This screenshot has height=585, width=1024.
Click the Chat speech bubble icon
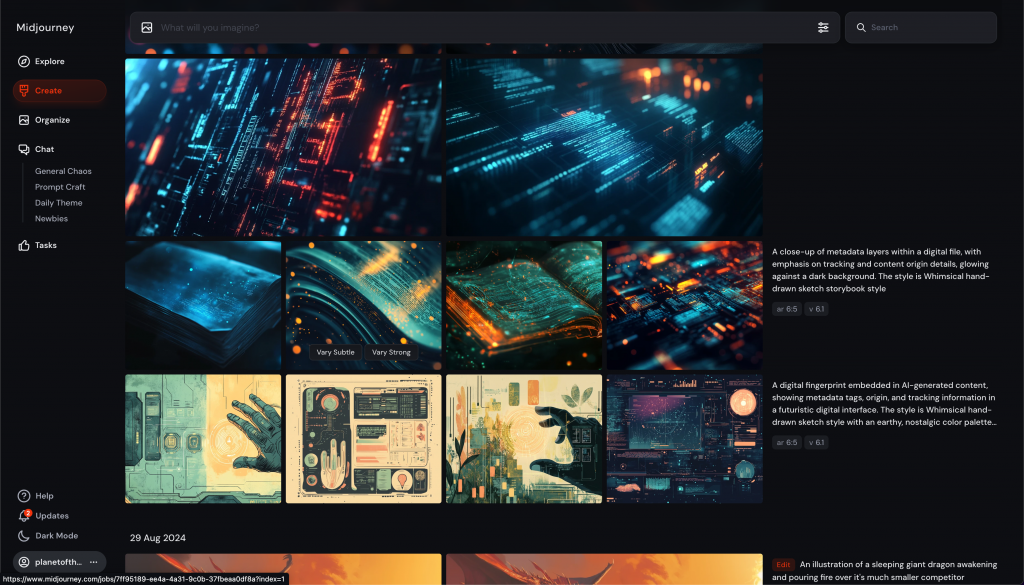click(24, 149)
